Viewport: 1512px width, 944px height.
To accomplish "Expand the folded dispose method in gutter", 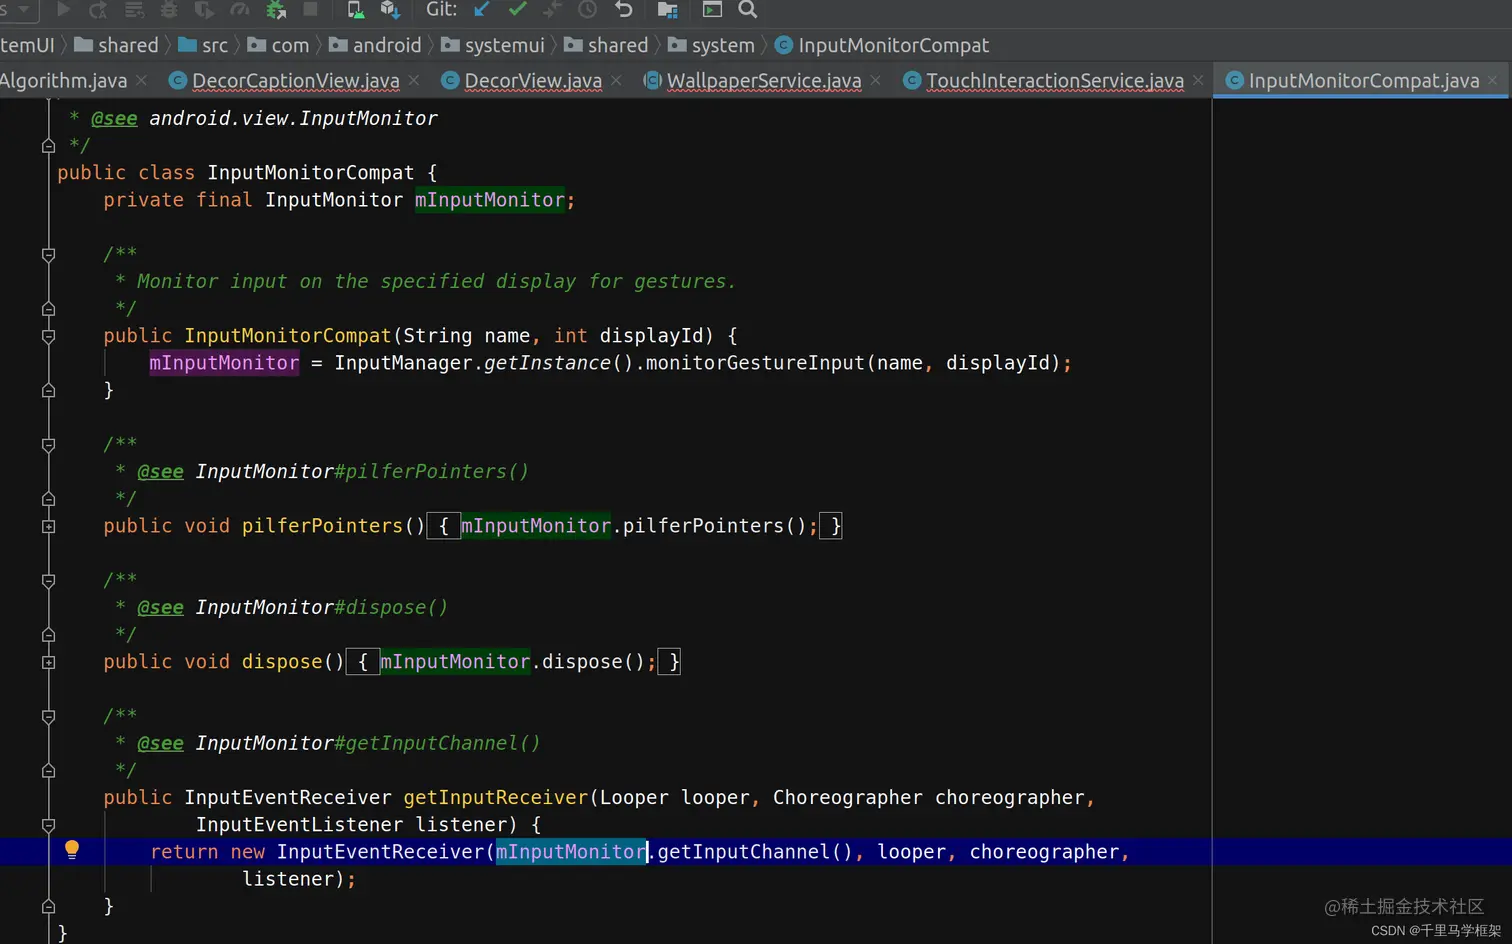I will point(48,662).
